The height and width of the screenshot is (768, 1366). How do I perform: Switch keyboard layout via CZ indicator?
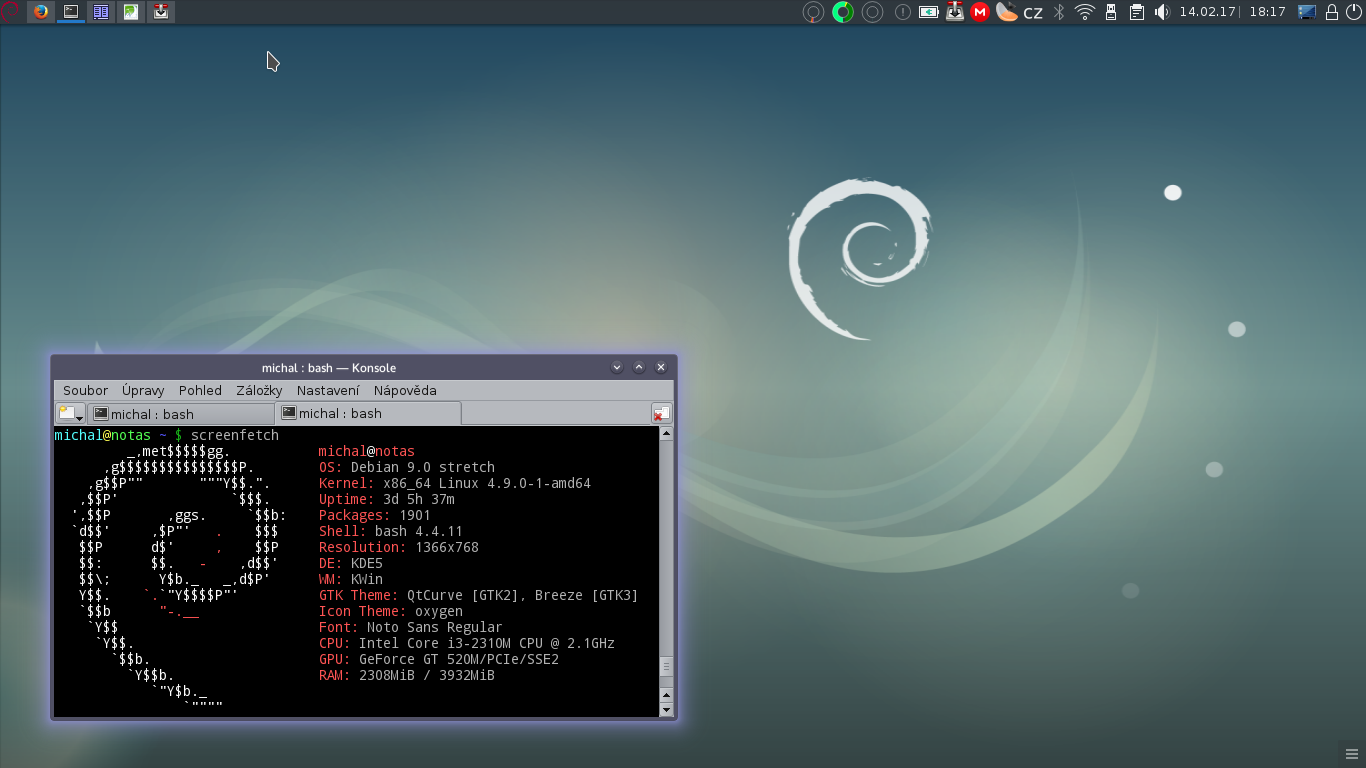[1033, 13]
